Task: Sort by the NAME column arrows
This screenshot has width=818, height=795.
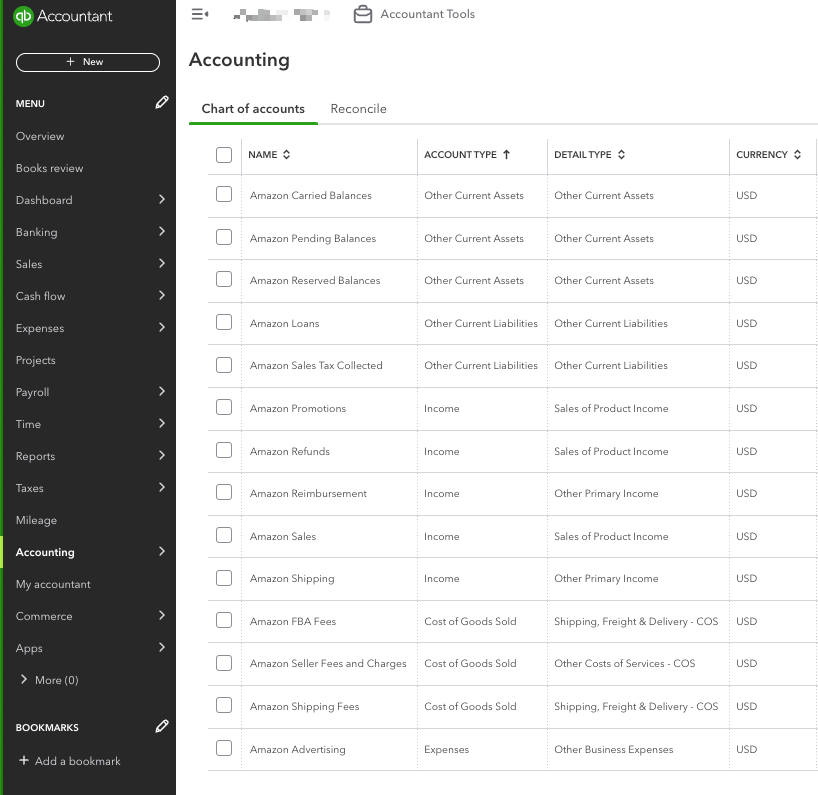Action: [286, 154]
